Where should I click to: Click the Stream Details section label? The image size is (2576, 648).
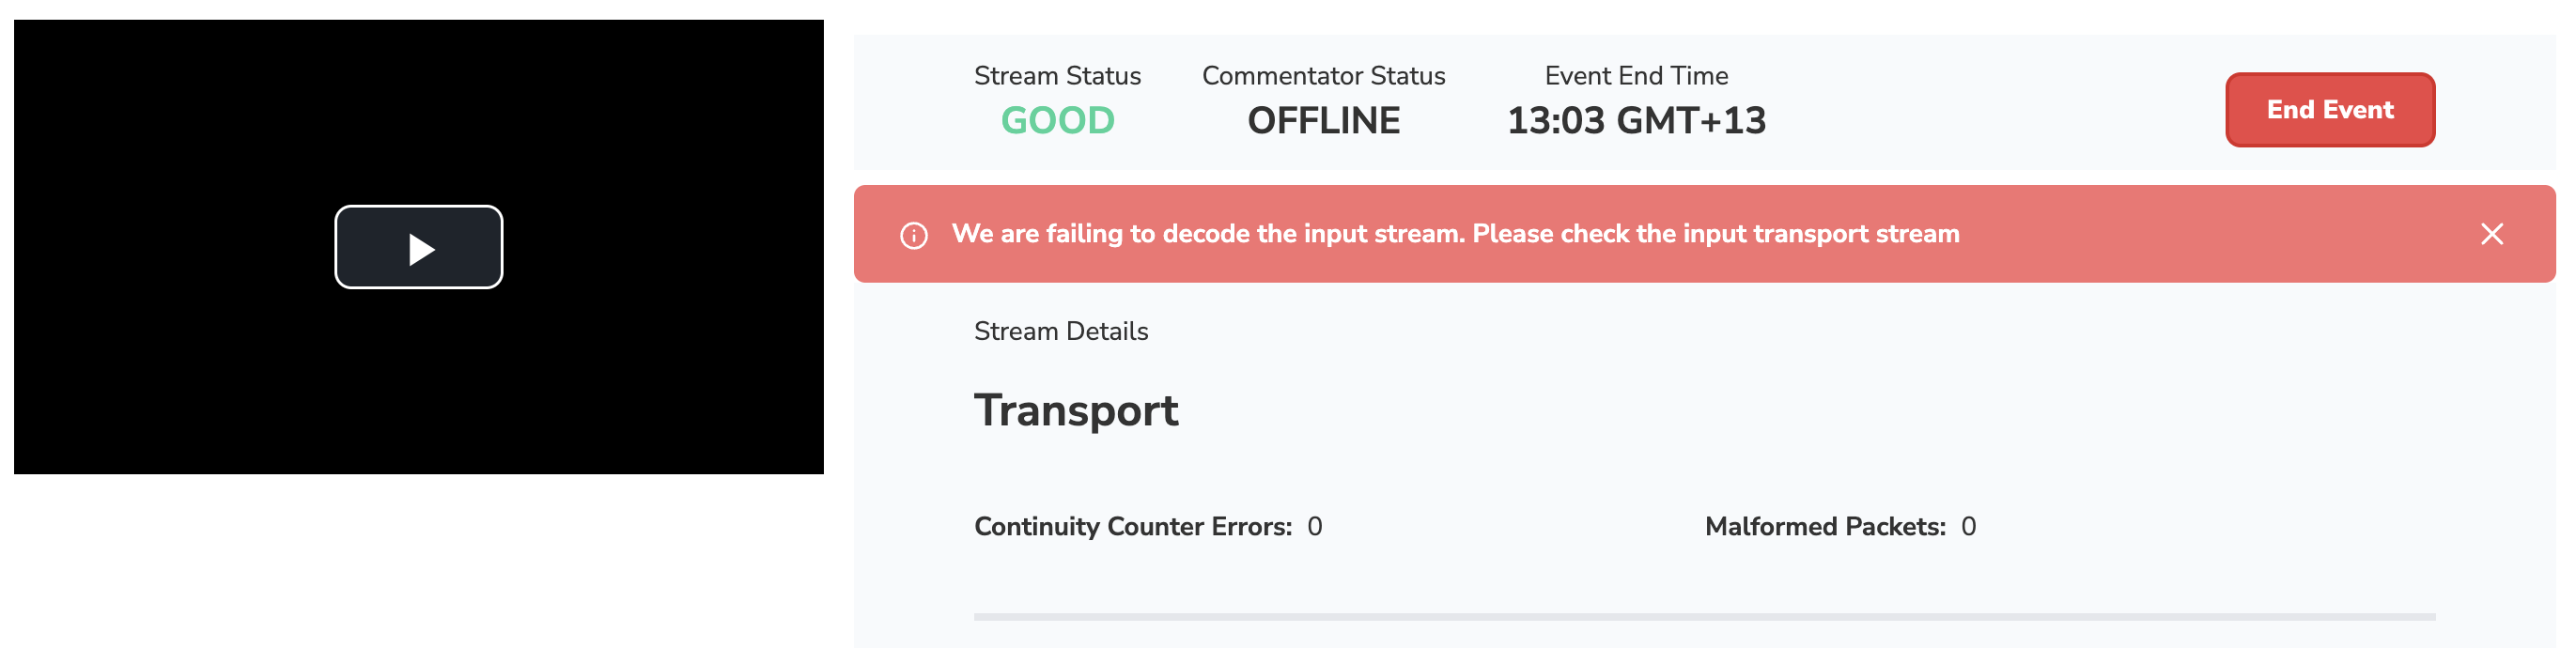coord(1061,331)
